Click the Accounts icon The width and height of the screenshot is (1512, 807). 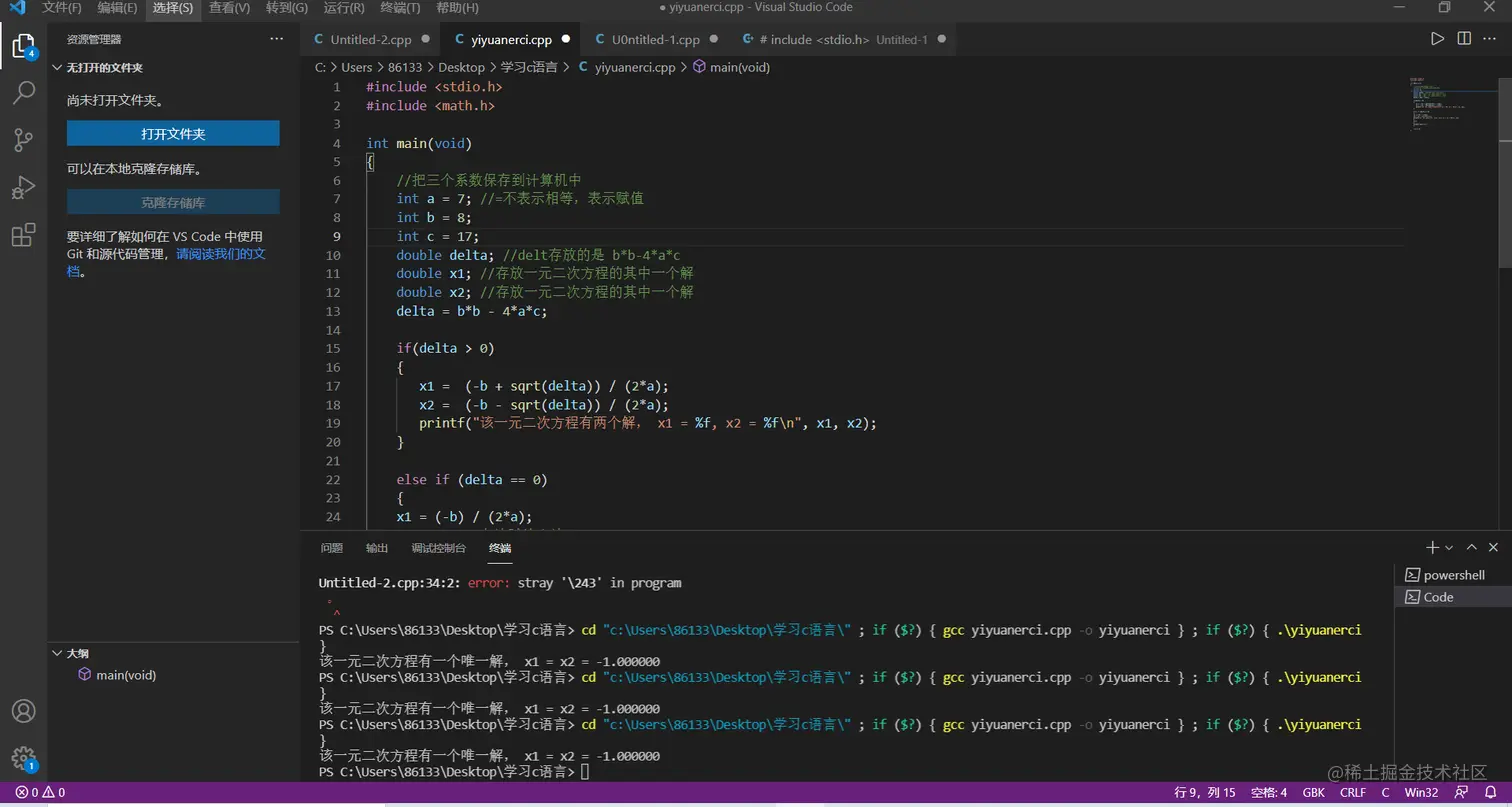(x=23, y=711)
